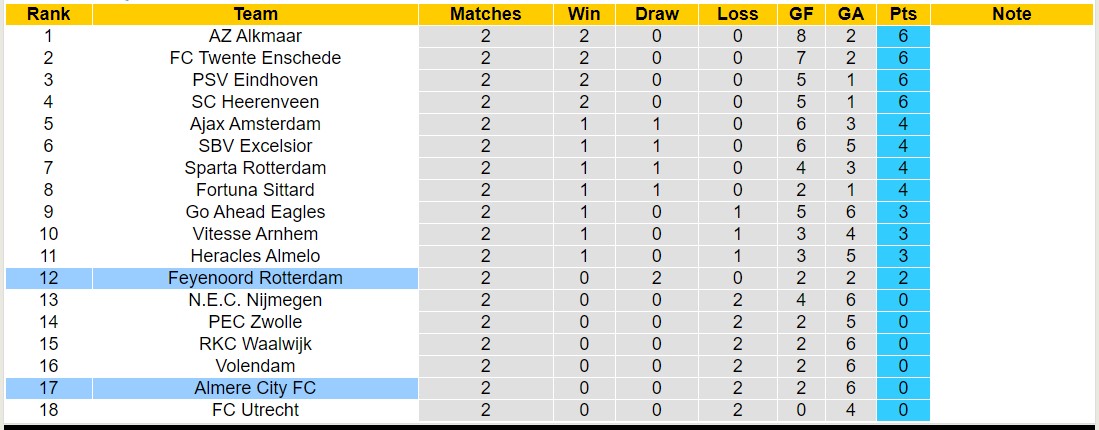Click AZ Alkmaar's points cell
Image resolution: width=1099 pixels, height=430 pixels.
tap(903, 36)
